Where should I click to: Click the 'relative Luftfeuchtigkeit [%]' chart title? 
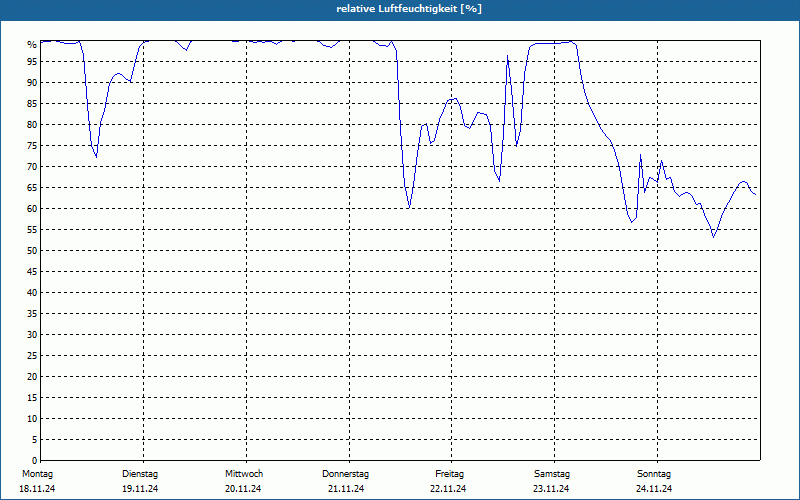[x=409, y=9]
